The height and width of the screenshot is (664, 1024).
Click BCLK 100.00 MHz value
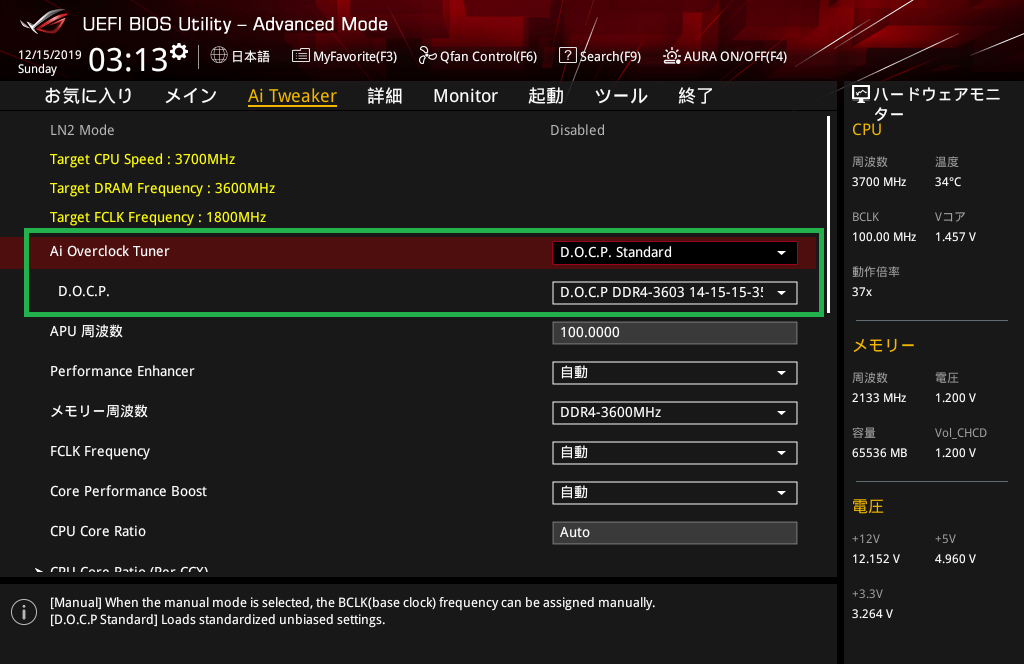coord(884,237)
